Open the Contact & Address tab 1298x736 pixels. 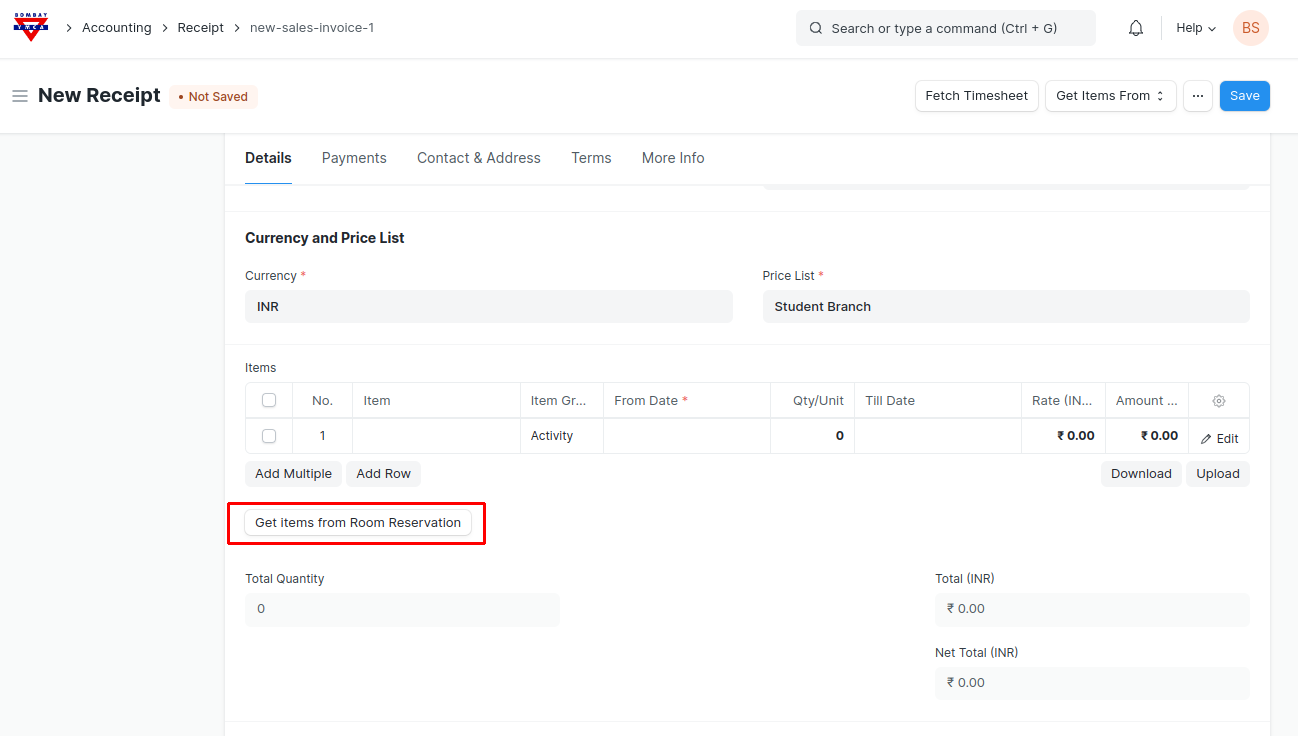478,158
